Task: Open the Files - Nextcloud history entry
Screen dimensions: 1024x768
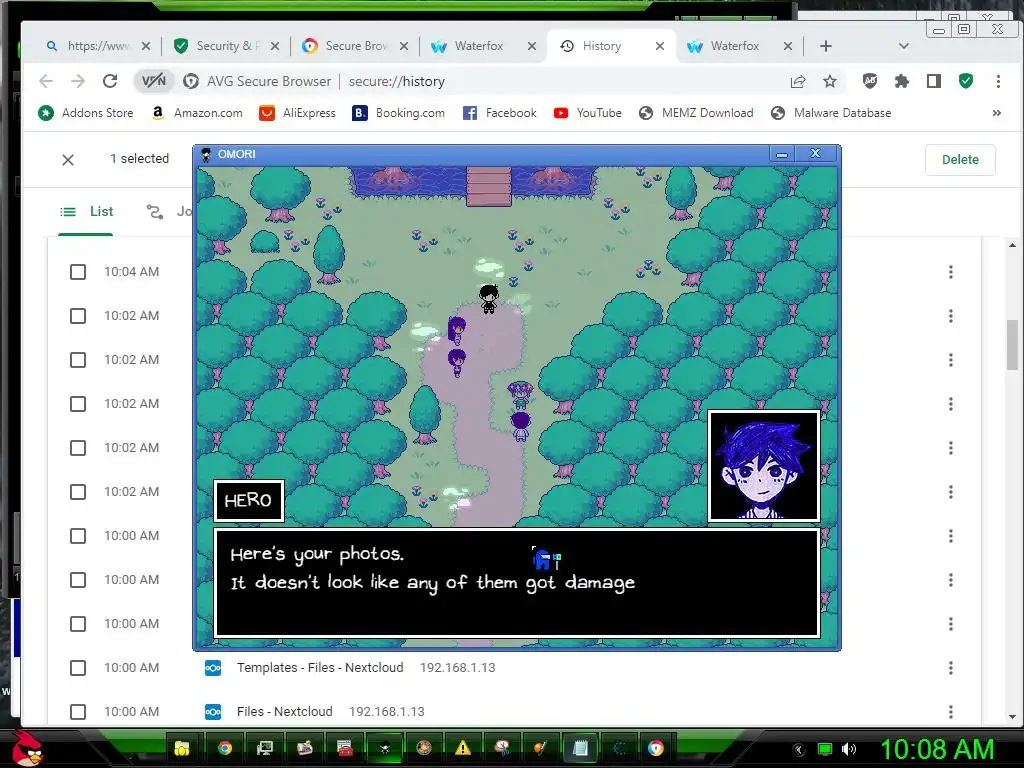Action: click(285, 711)
